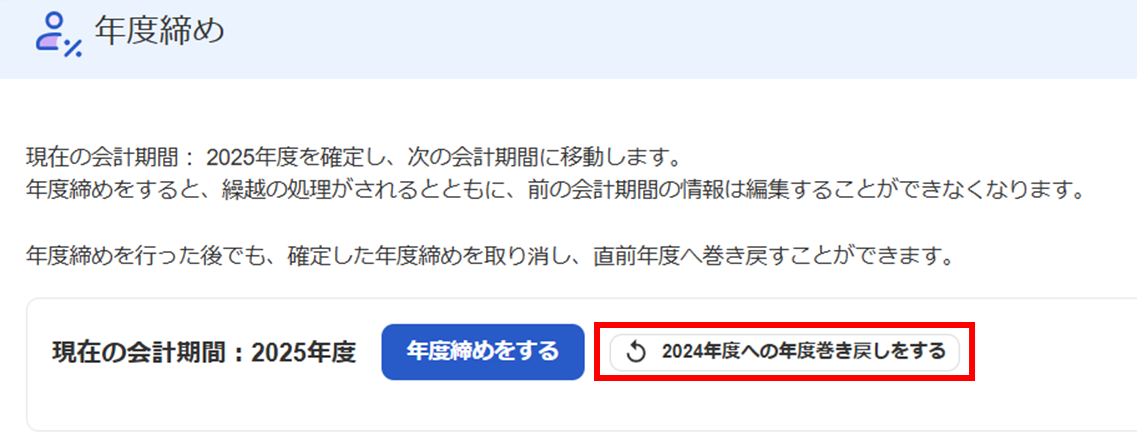Viewport: 1137px width, 439px height.
Task: Click the person-percent icon beside 年度締め title
Action: (x=58, y=35)
